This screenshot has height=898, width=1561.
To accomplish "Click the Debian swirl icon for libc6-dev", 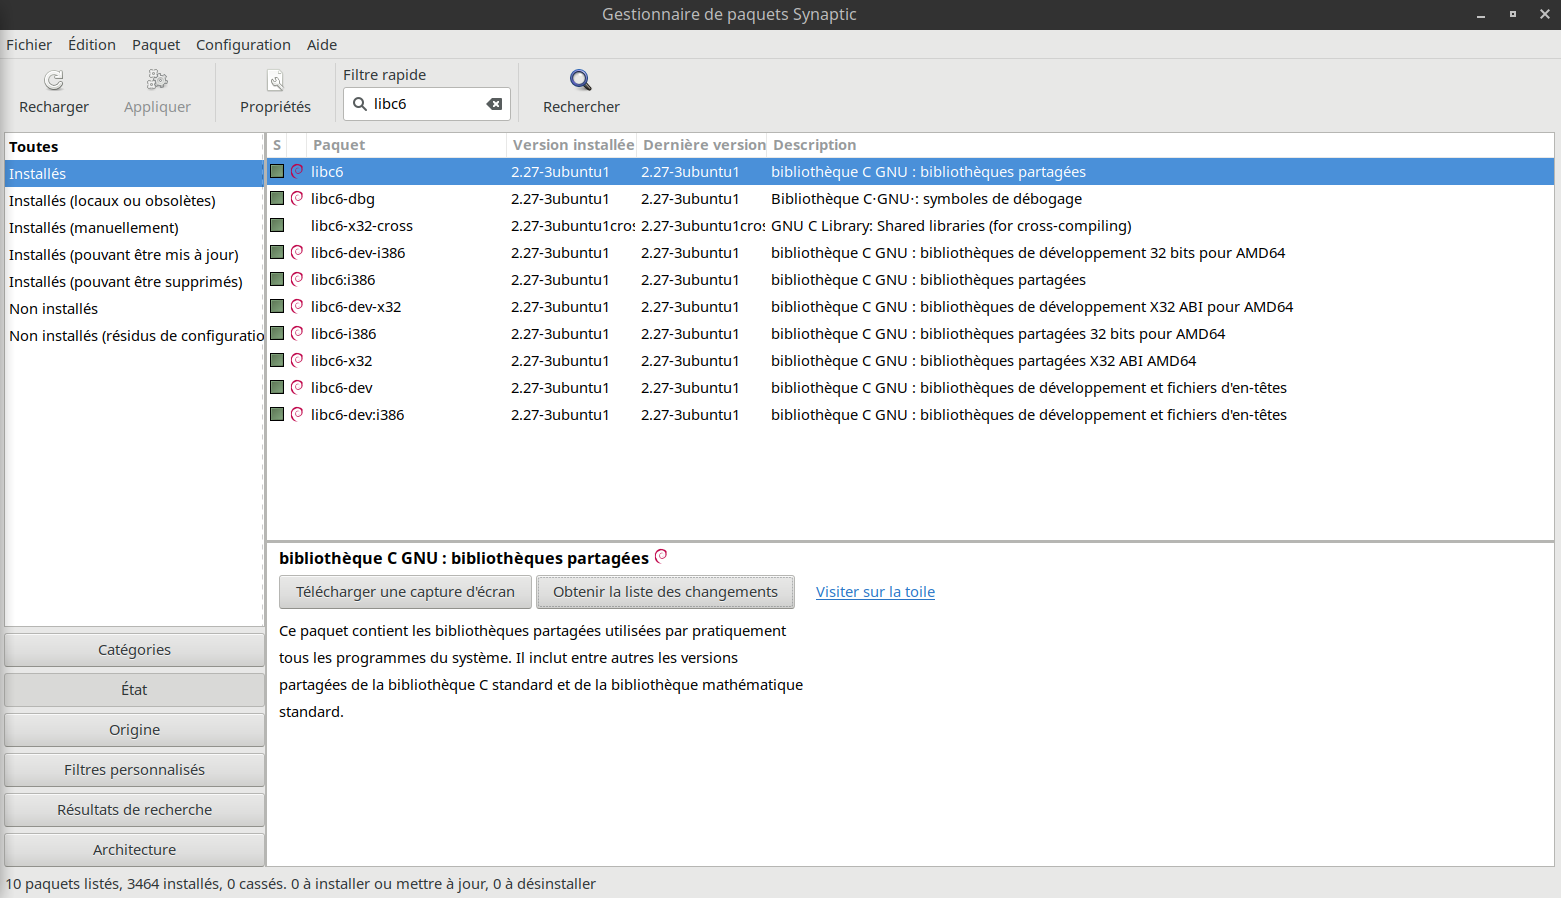I will pyautogui.click(x=297, y=387).
